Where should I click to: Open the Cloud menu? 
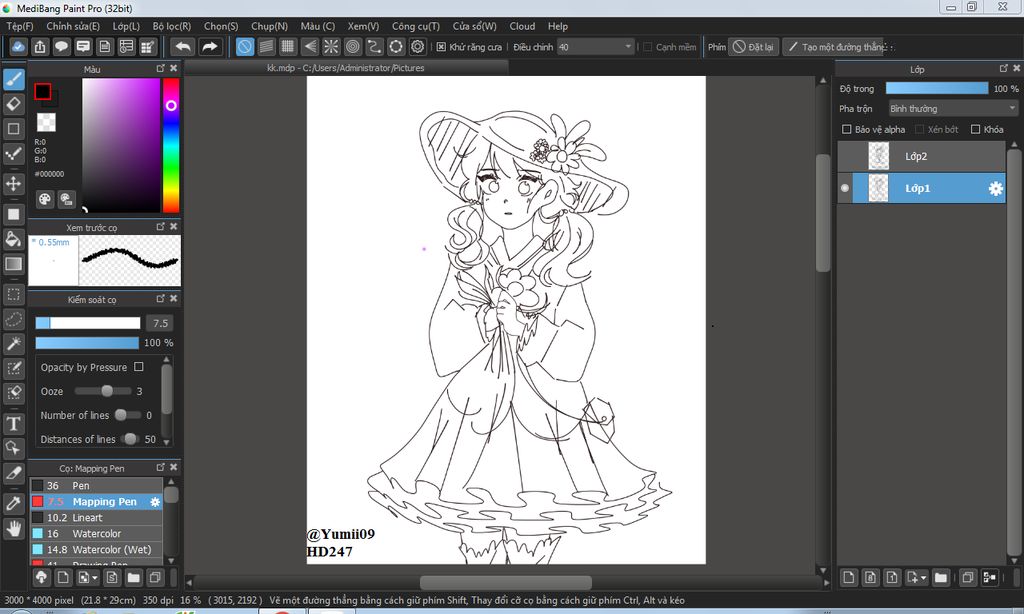pos(522,26)
